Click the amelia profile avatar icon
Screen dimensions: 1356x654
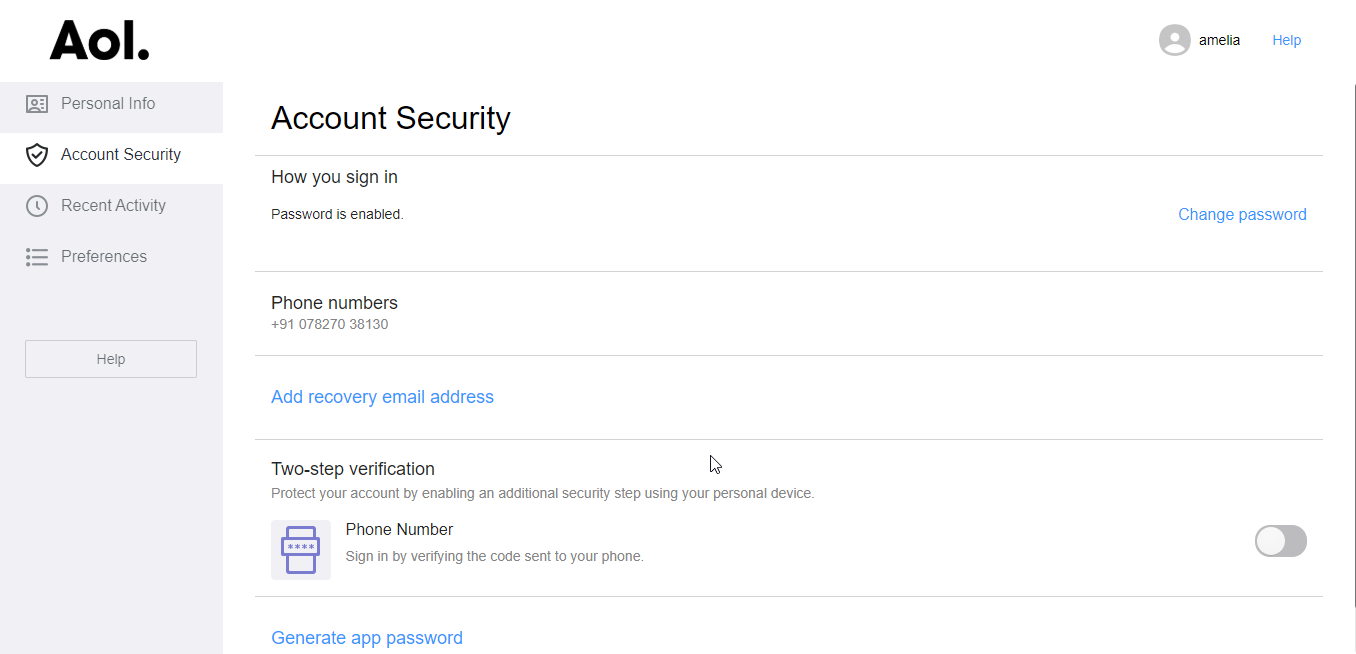[x=1174, y=40]
